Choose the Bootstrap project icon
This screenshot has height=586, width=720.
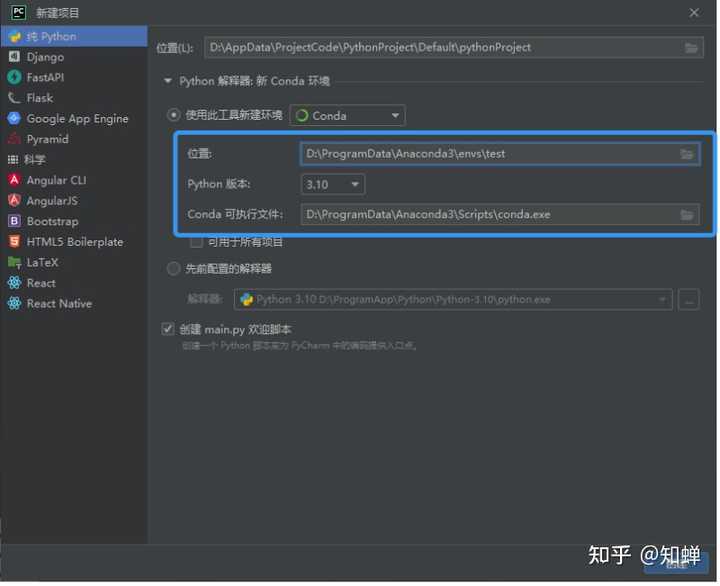pyautogui.click(x=14, y=221)
